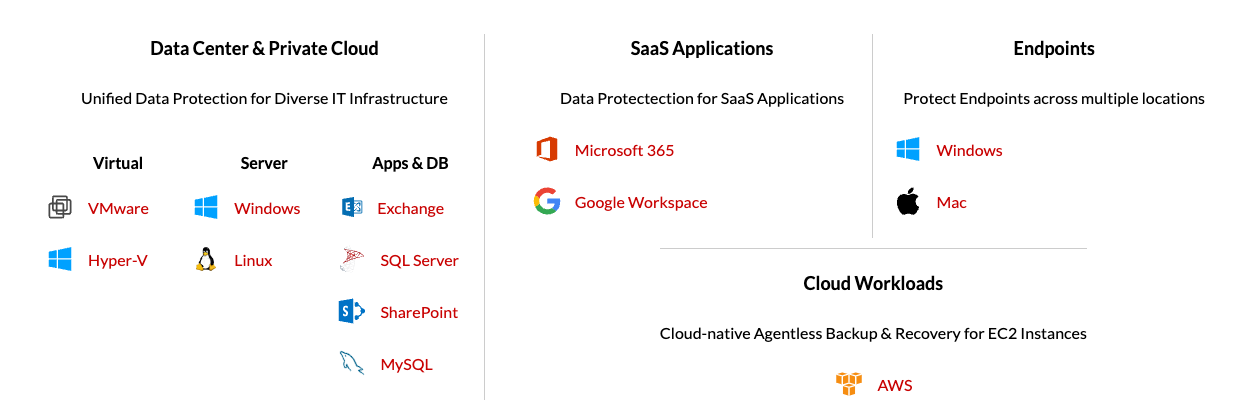Click the SQL Server icon
Screen dimensions: 1241x412
[353, 260]
